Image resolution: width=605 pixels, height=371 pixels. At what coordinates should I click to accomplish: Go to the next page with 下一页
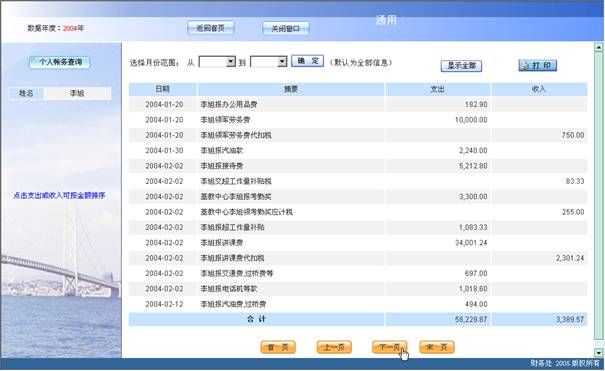[x=390, y=347]
